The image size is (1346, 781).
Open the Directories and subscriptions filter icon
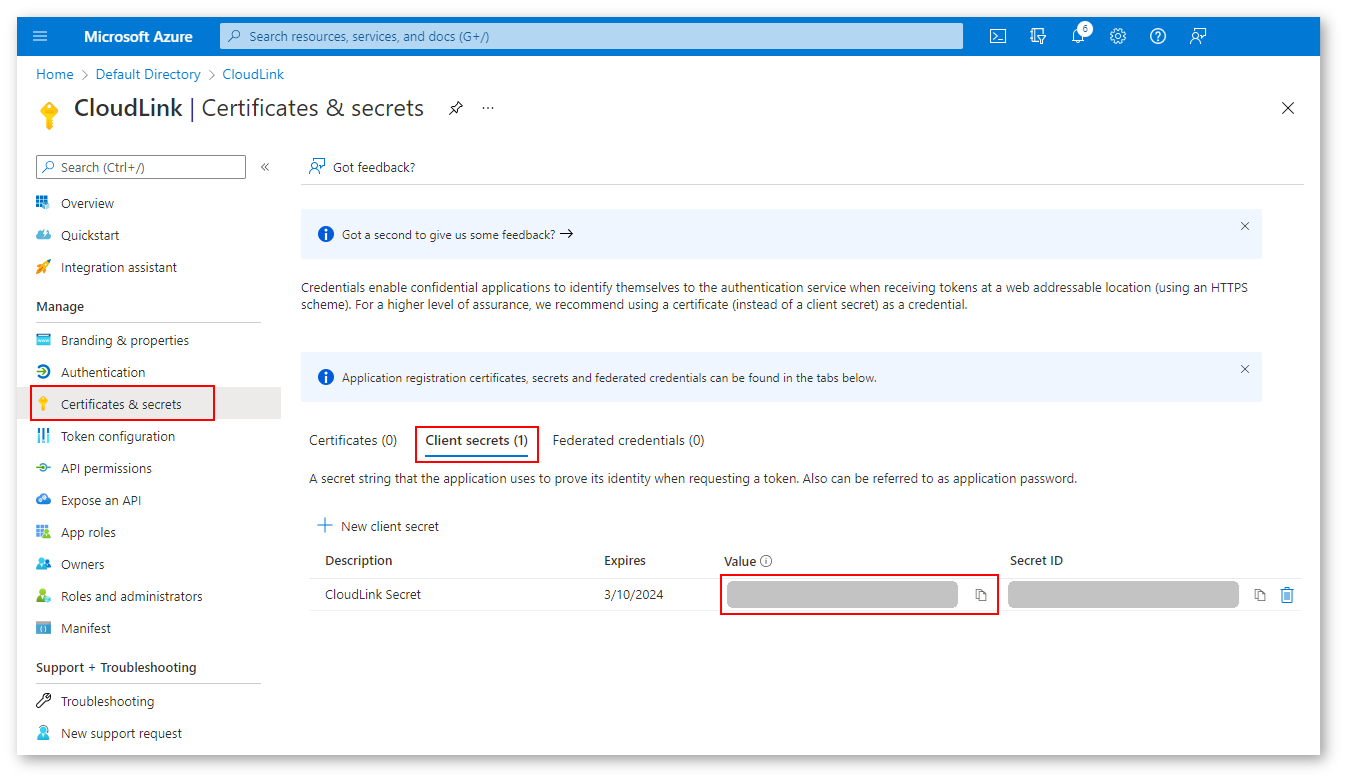click(1038, 36)
